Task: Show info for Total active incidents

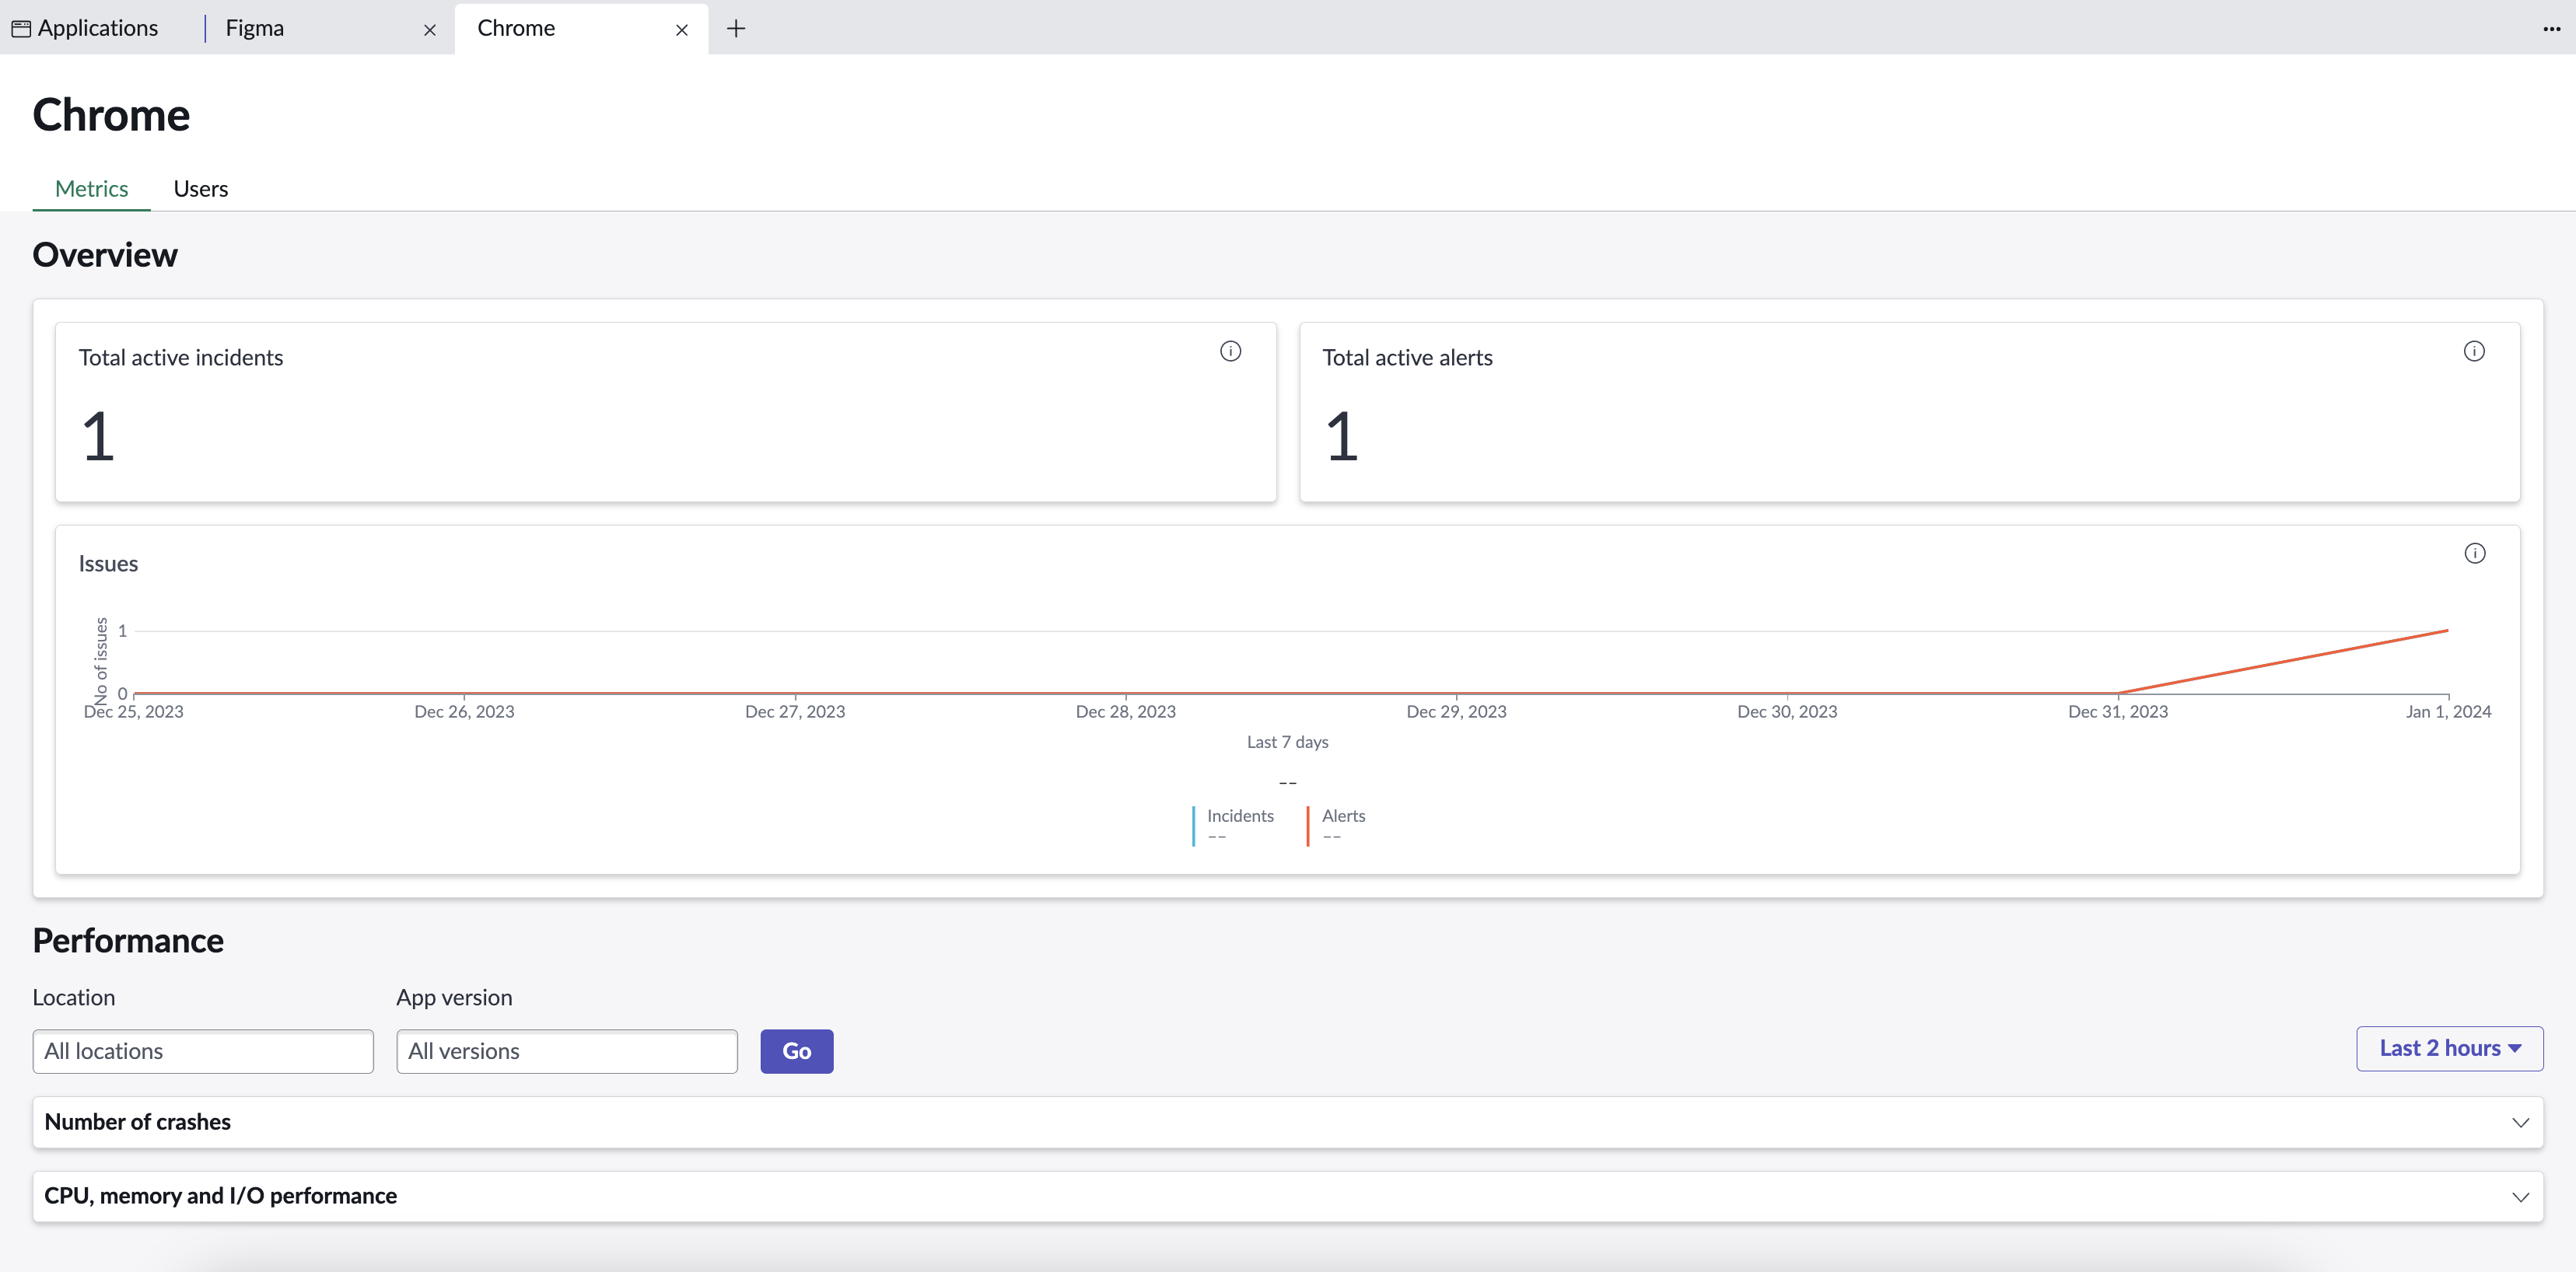Action: tap(1230, 351)
